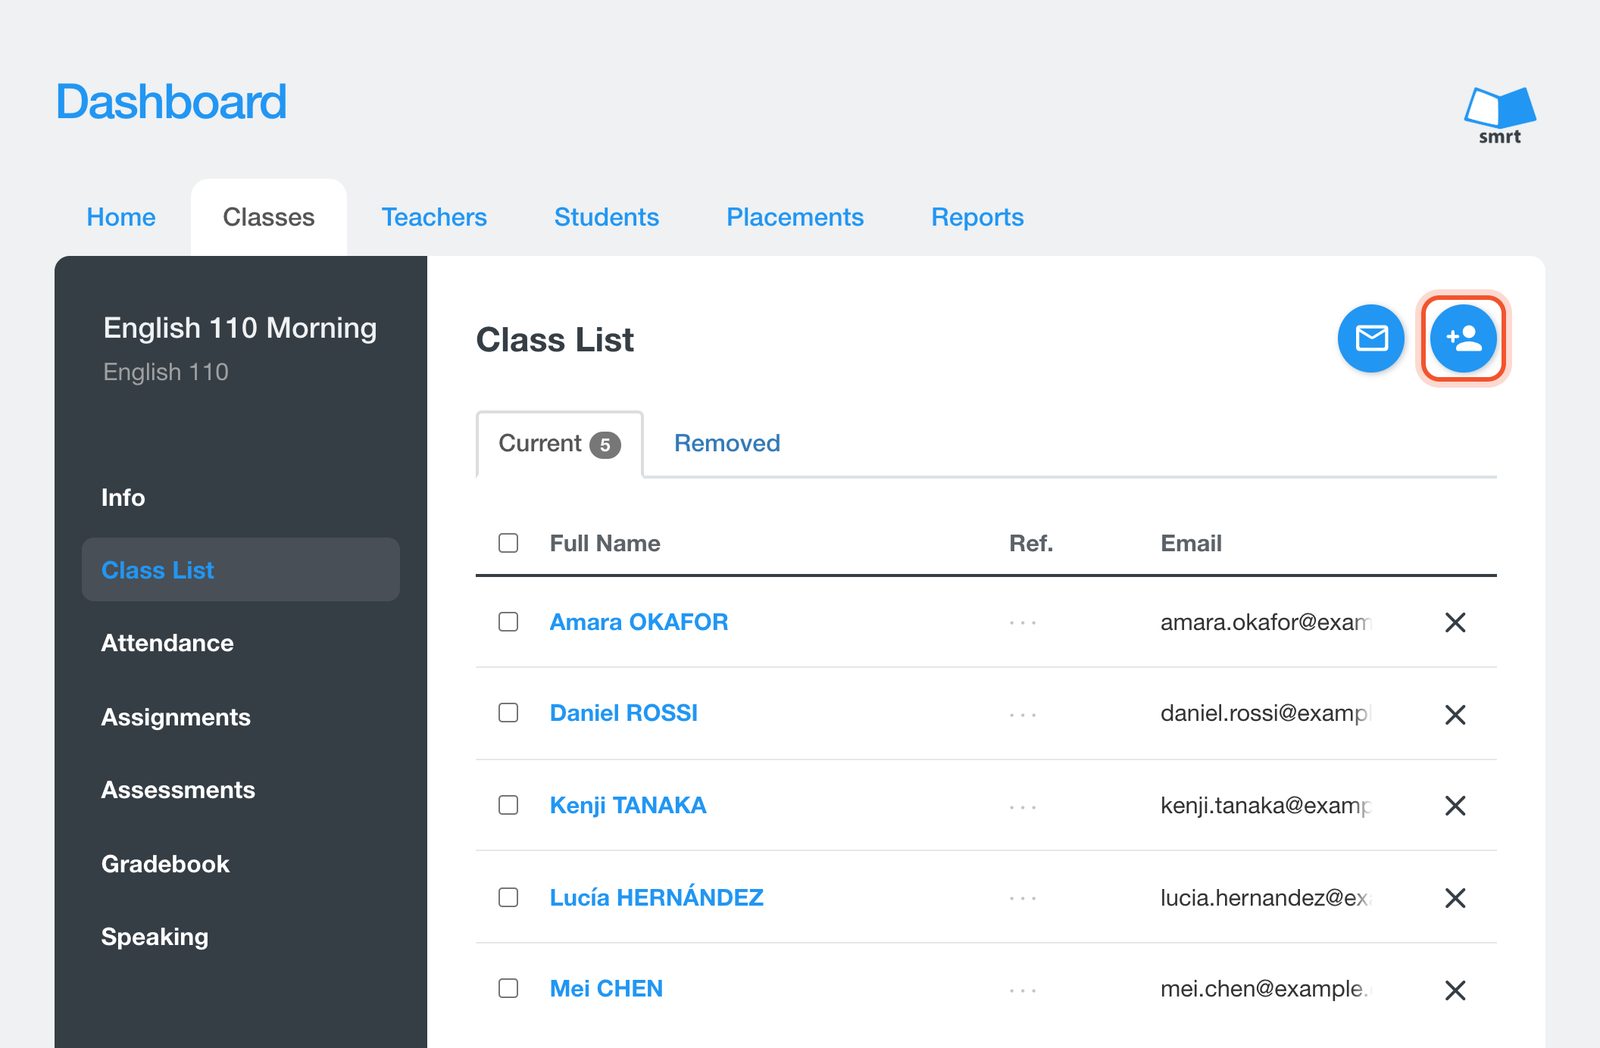Remove Daniel ROSSI using X icon
Screen dimensions: 1600x1048
coord(1455,714)
